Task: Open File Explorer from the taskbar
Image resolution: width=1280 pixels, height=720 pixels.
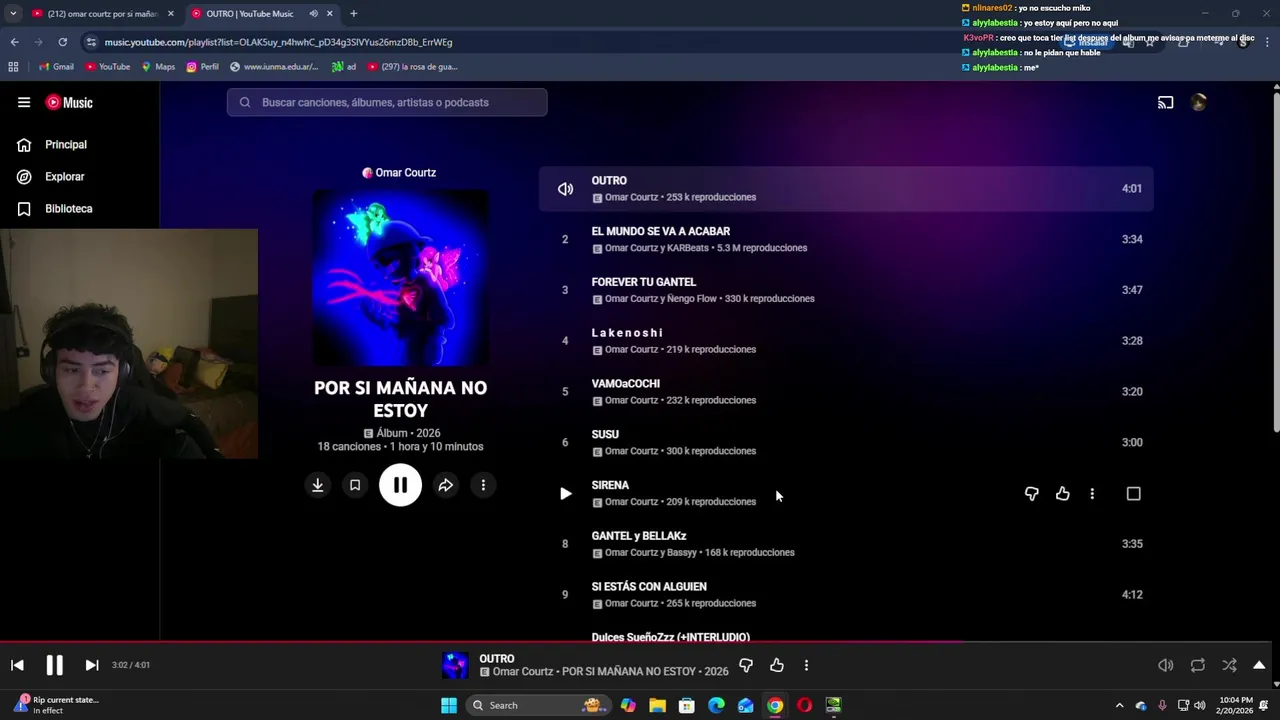Action: [657, 705]
